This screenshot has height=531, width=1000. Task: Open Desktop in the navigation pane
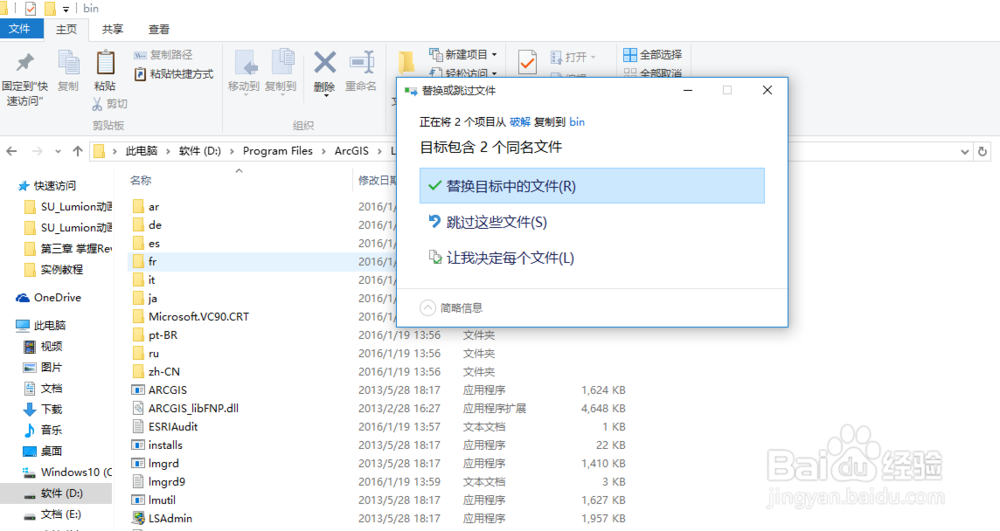click(43, 451)
